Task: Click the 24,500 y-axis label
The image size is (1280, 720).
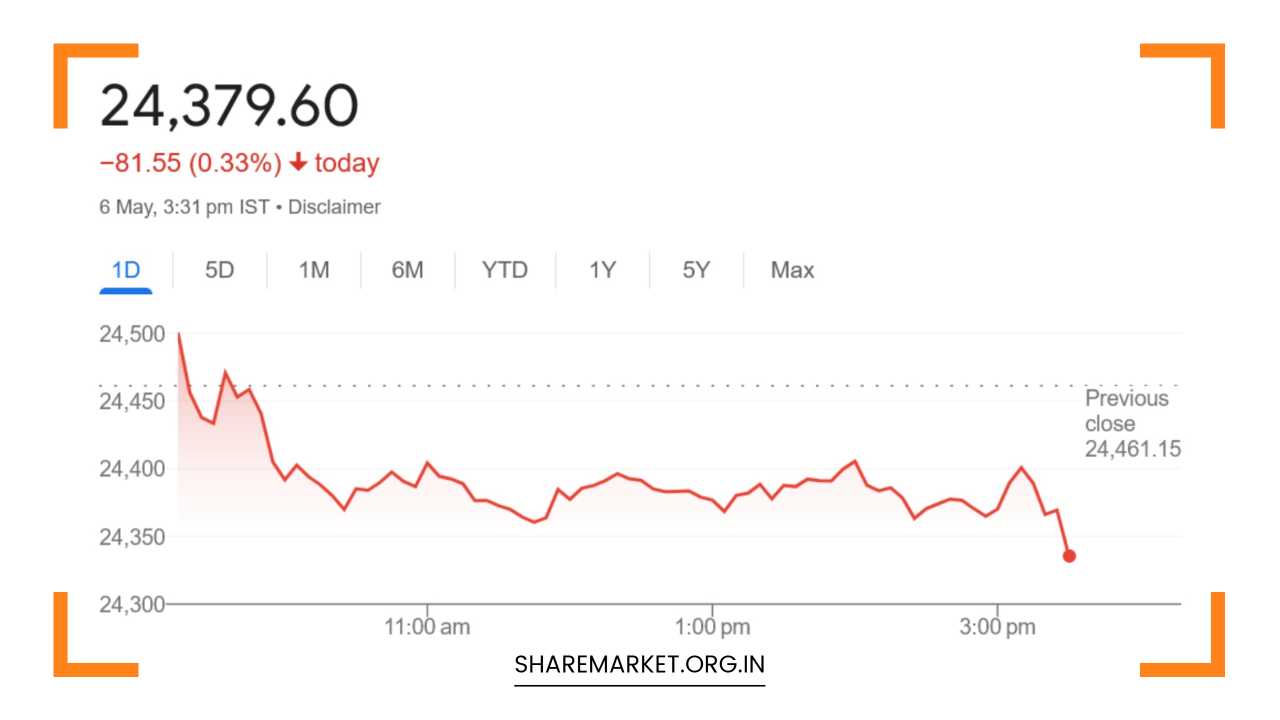Action: pyautogui.click(x=132, y=334)
